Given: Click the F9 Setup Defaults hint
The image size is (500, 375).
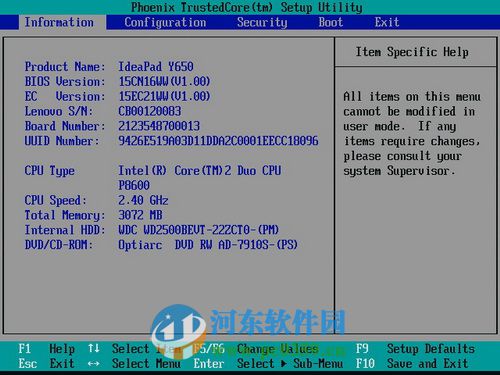Looking at the screenshot, I should [415, 349].
